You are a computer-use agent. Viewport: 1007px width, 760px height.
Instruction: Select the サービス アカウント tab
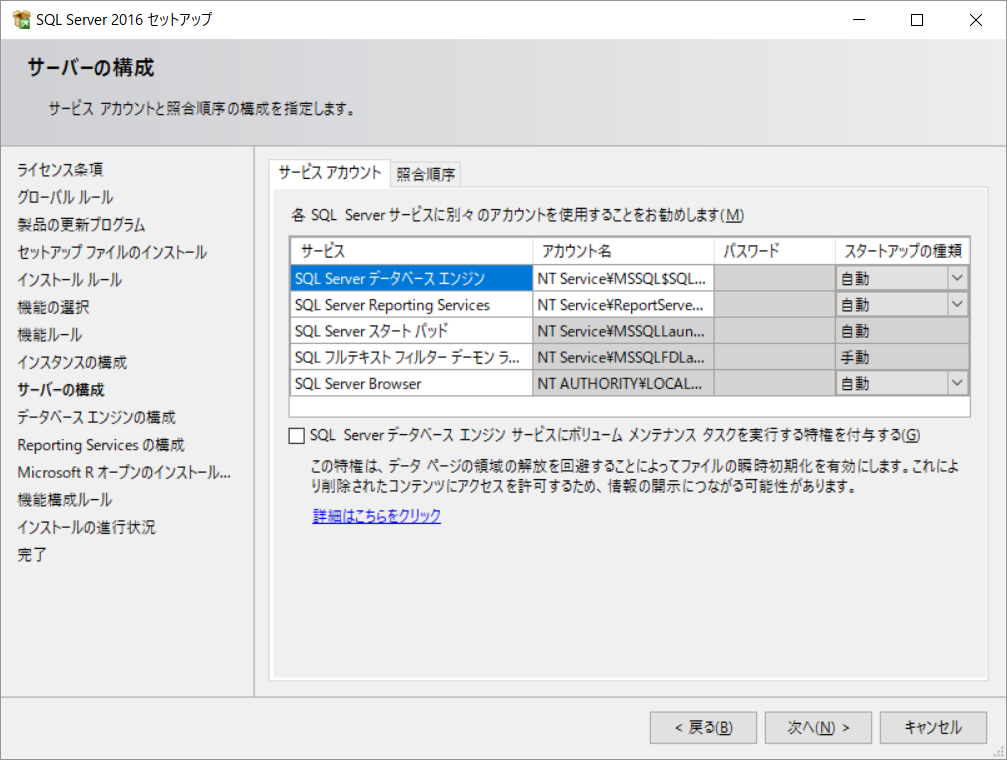coord(329,173)
